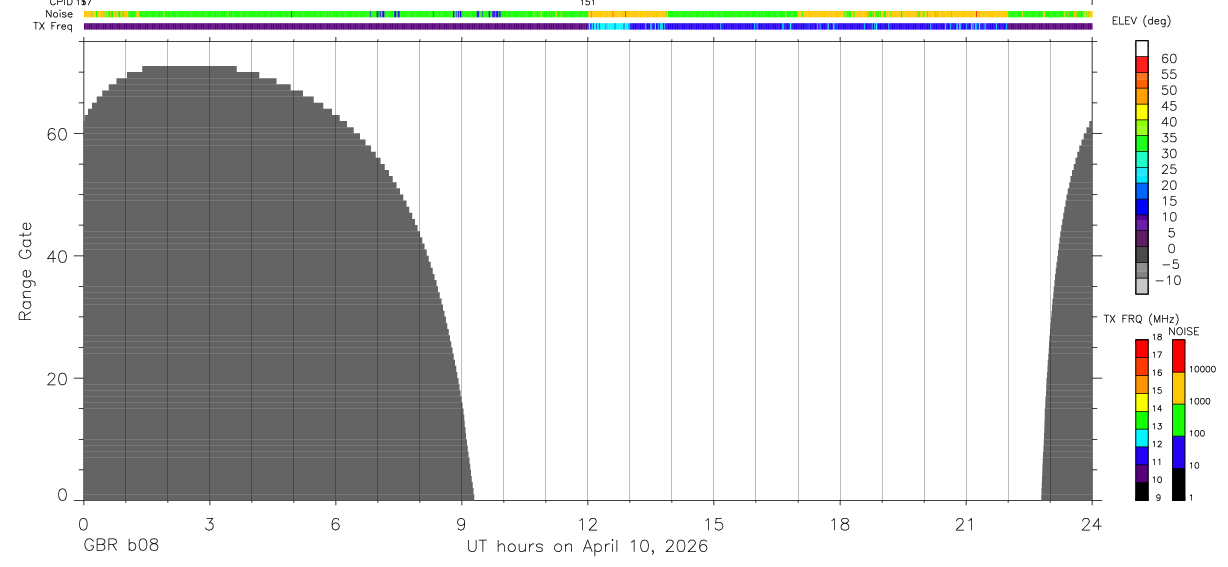Select the 'TX Freq' strip label
The height and width of the screenshot is (567, 1228).
click(53, 26)
